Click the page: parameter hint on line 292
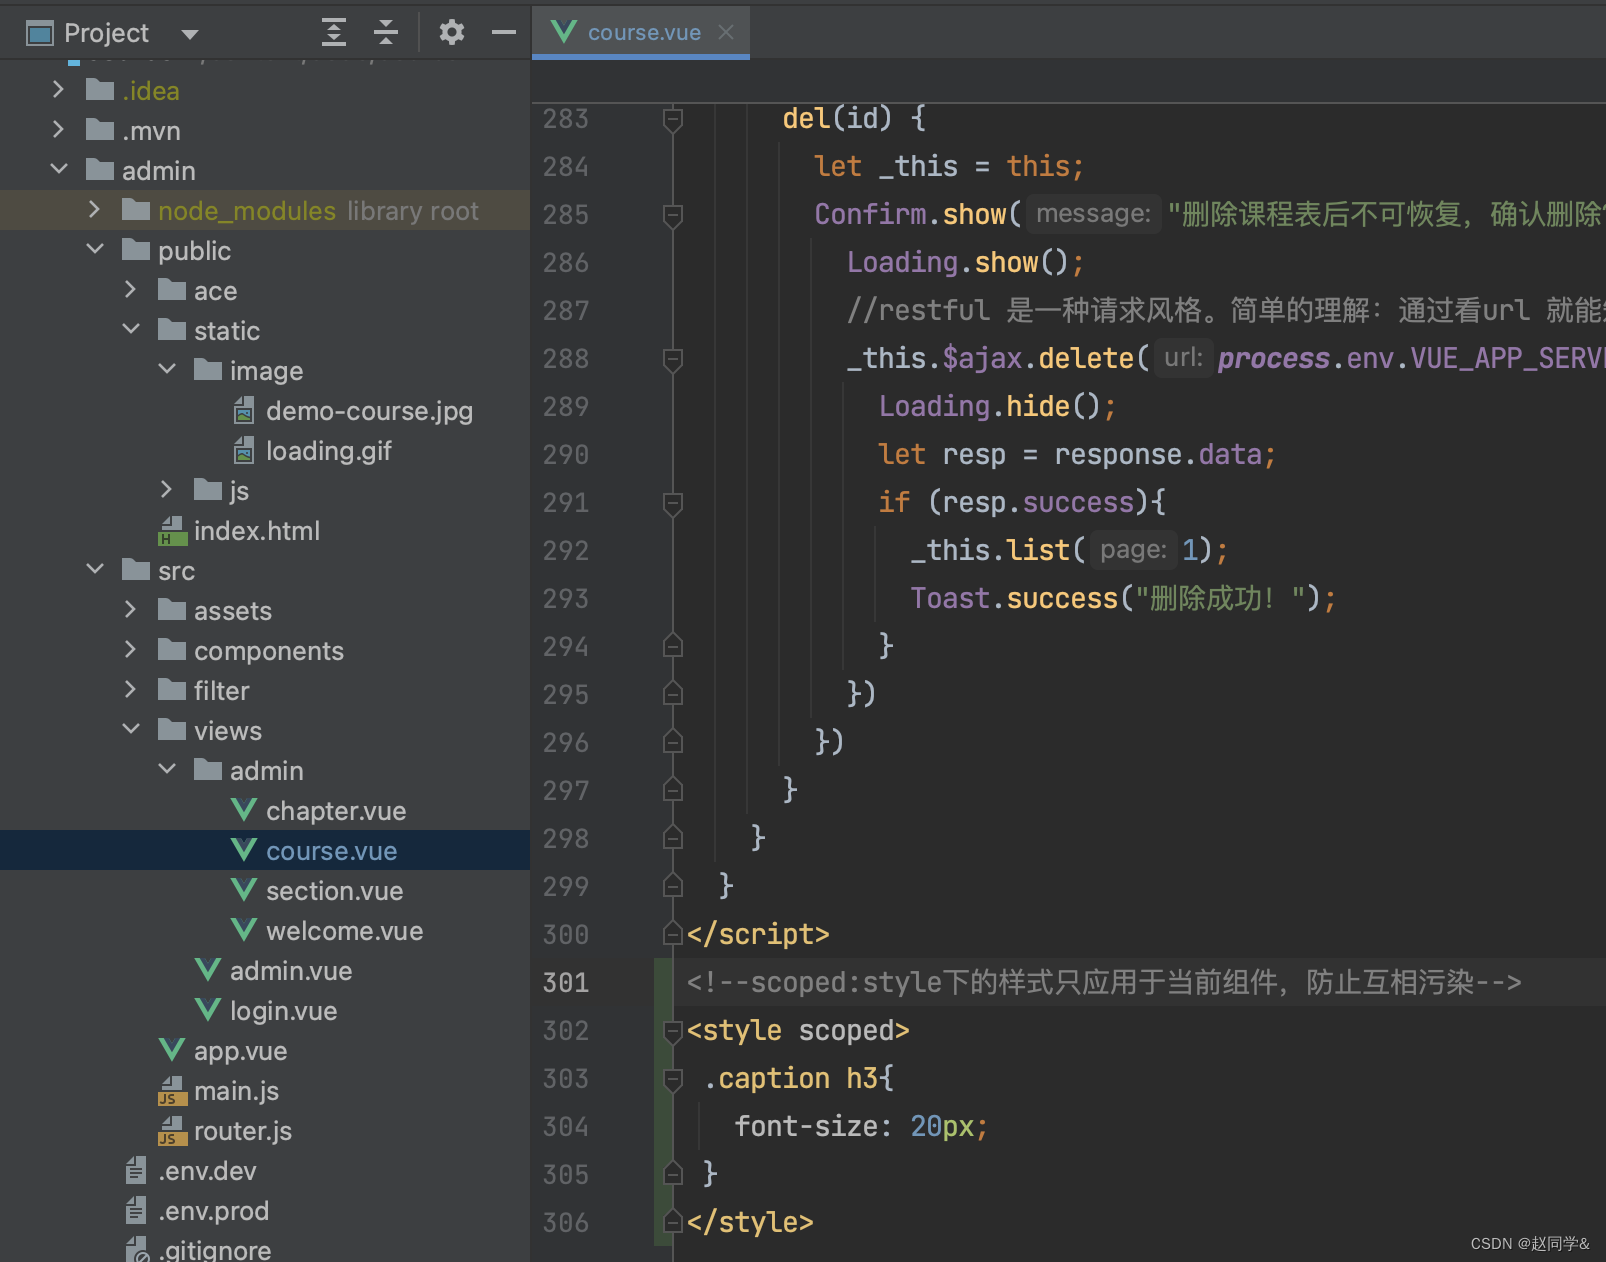 point(1133,550)
